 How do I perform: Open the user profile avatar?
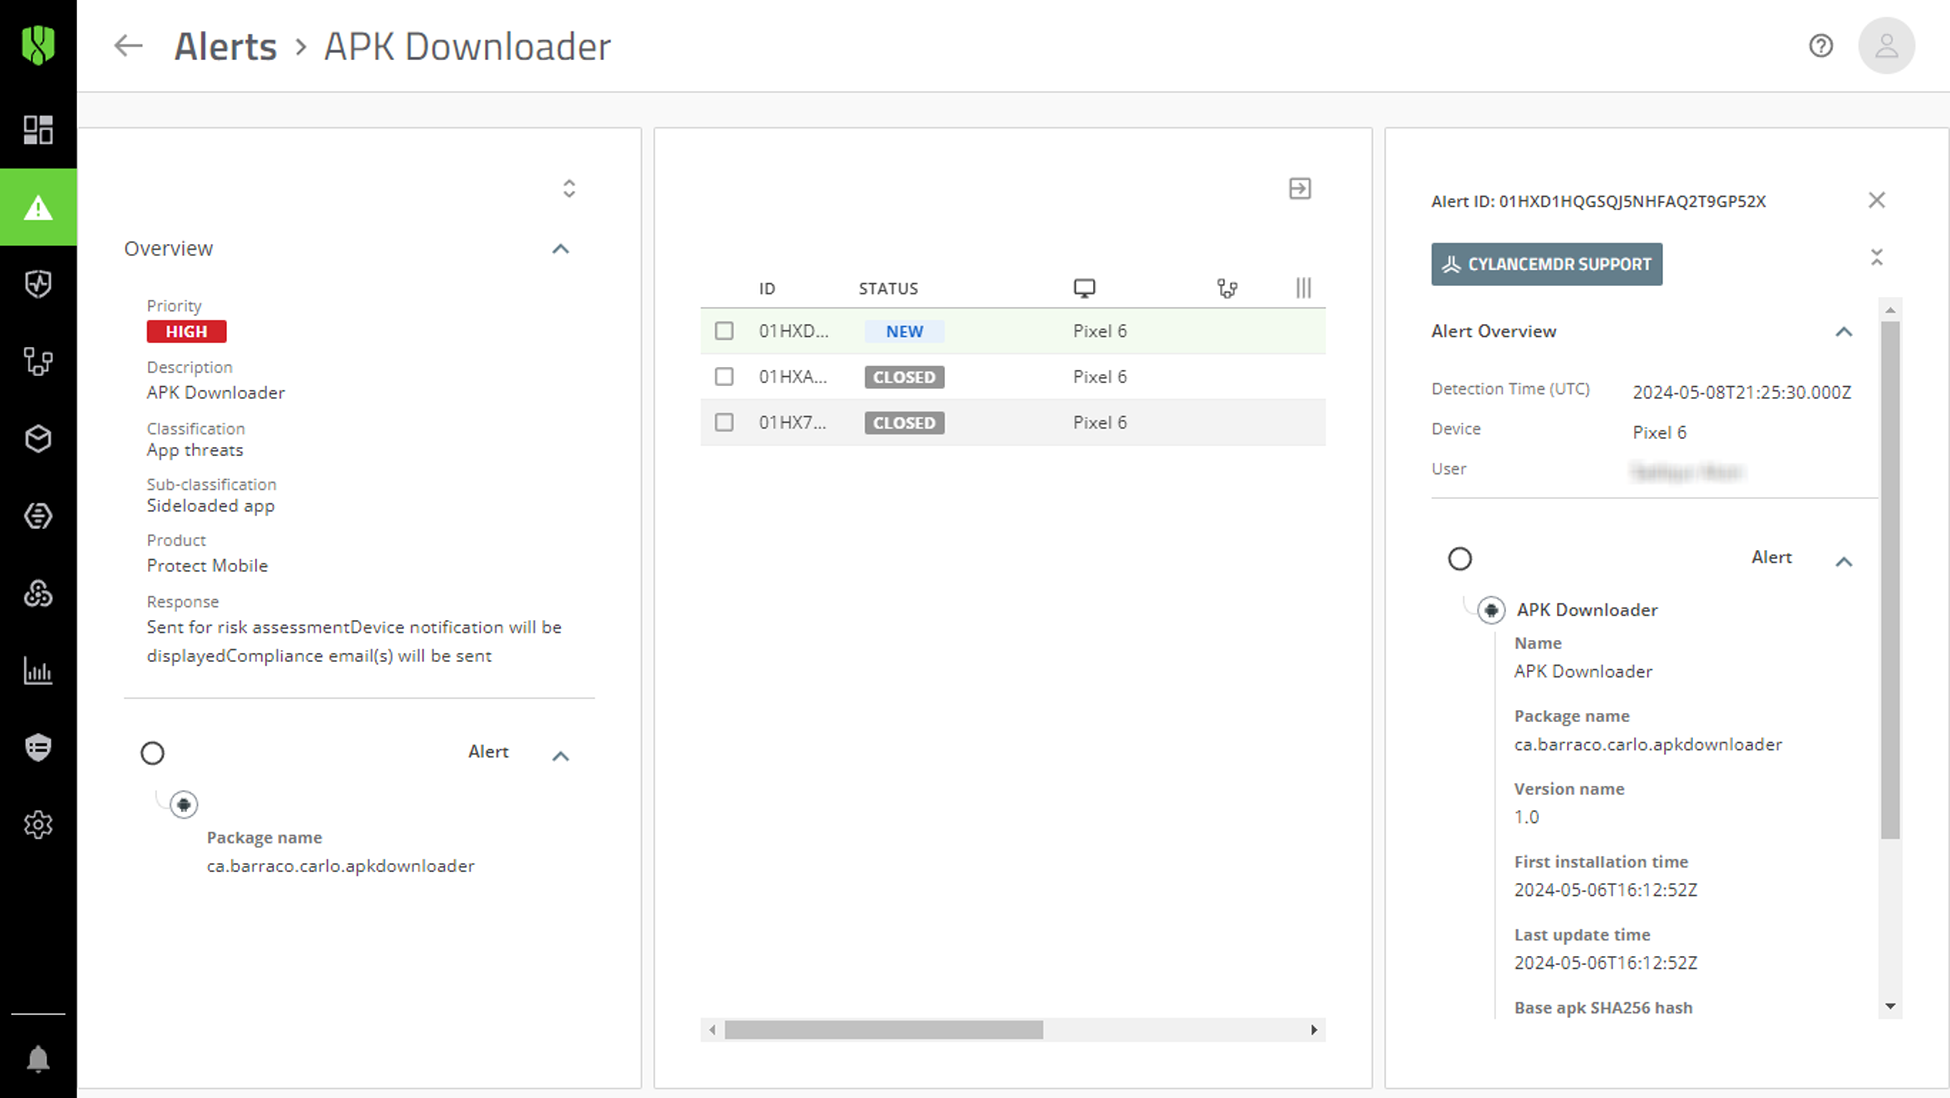pyautogui.click(x=1886, y=46)
